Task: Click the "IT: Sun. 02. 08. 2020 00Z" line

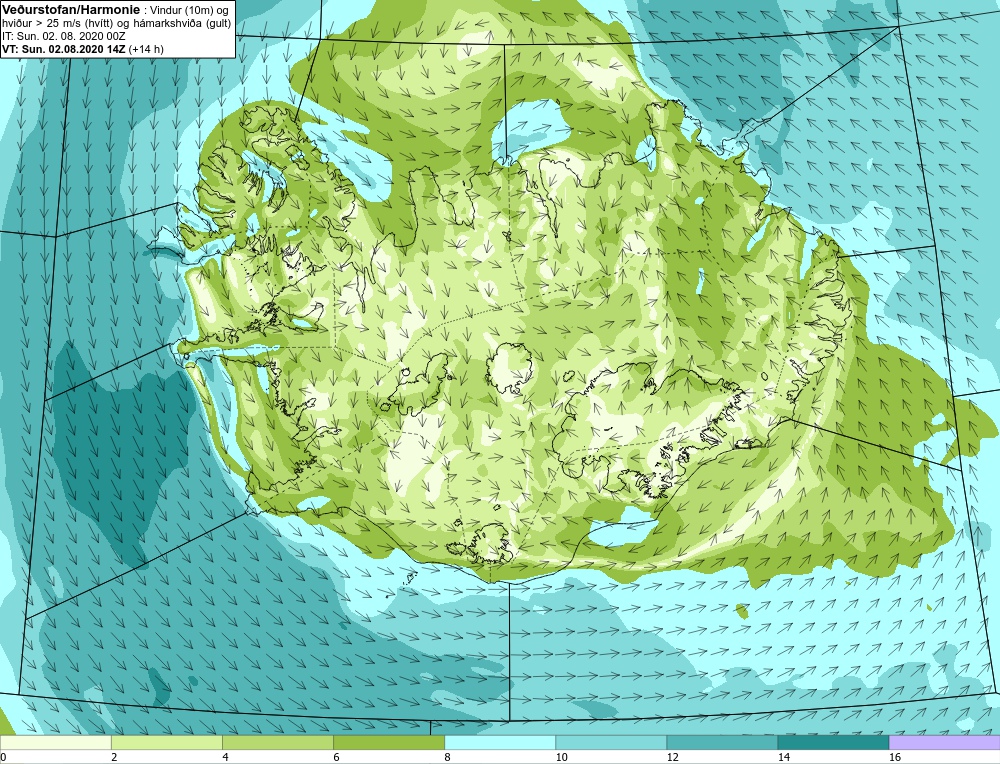Action: click(x=64, y=36)
